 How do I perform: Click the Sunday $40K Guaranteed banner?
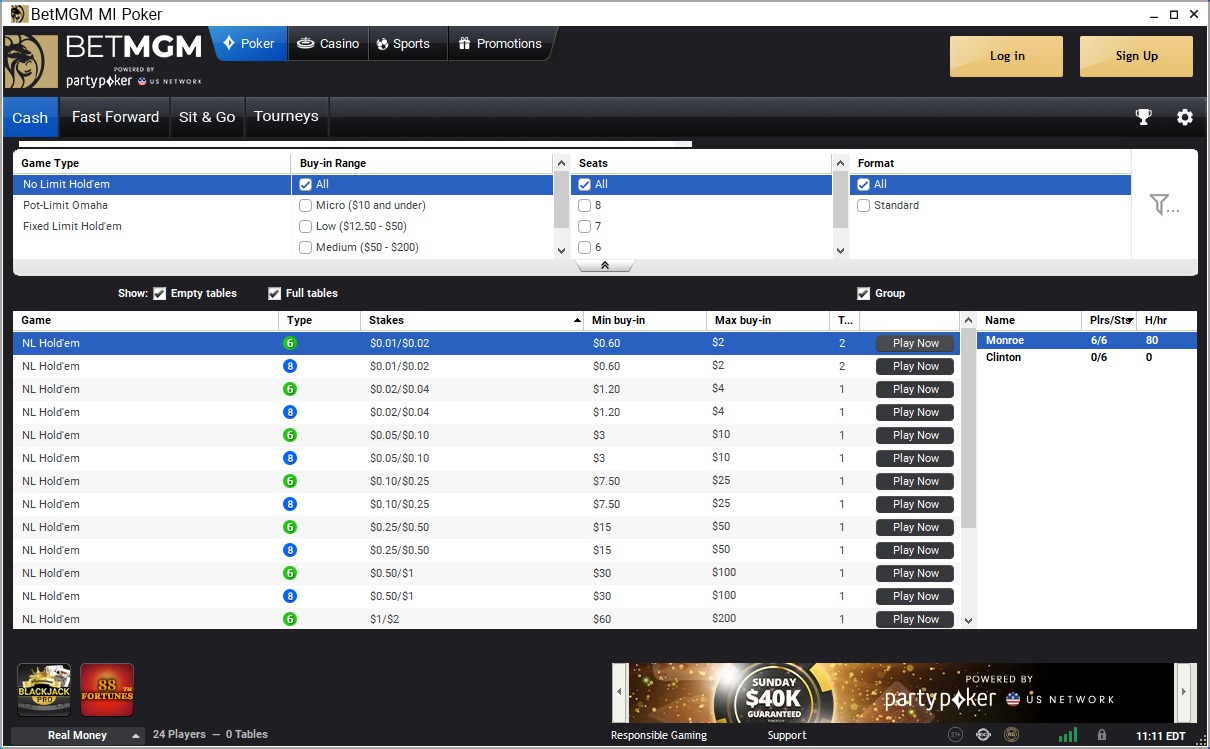pos(900,691)
